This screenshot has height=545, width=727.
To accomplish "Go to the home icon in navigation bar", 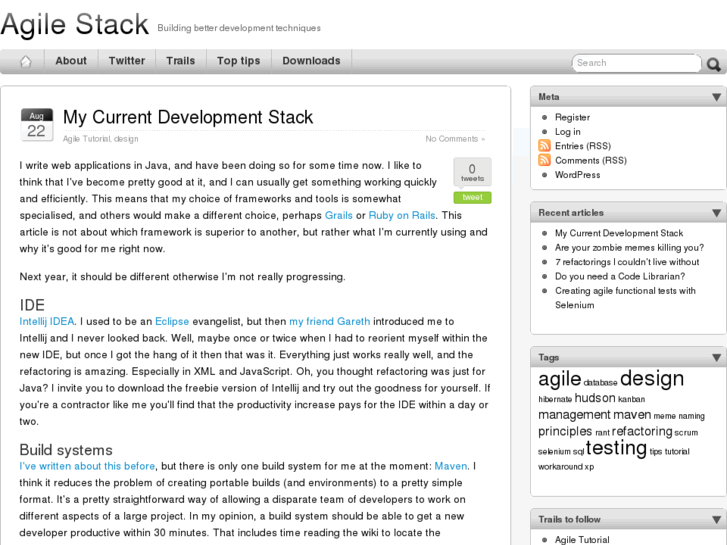I will pyautogui.click(x=26, y=61).
